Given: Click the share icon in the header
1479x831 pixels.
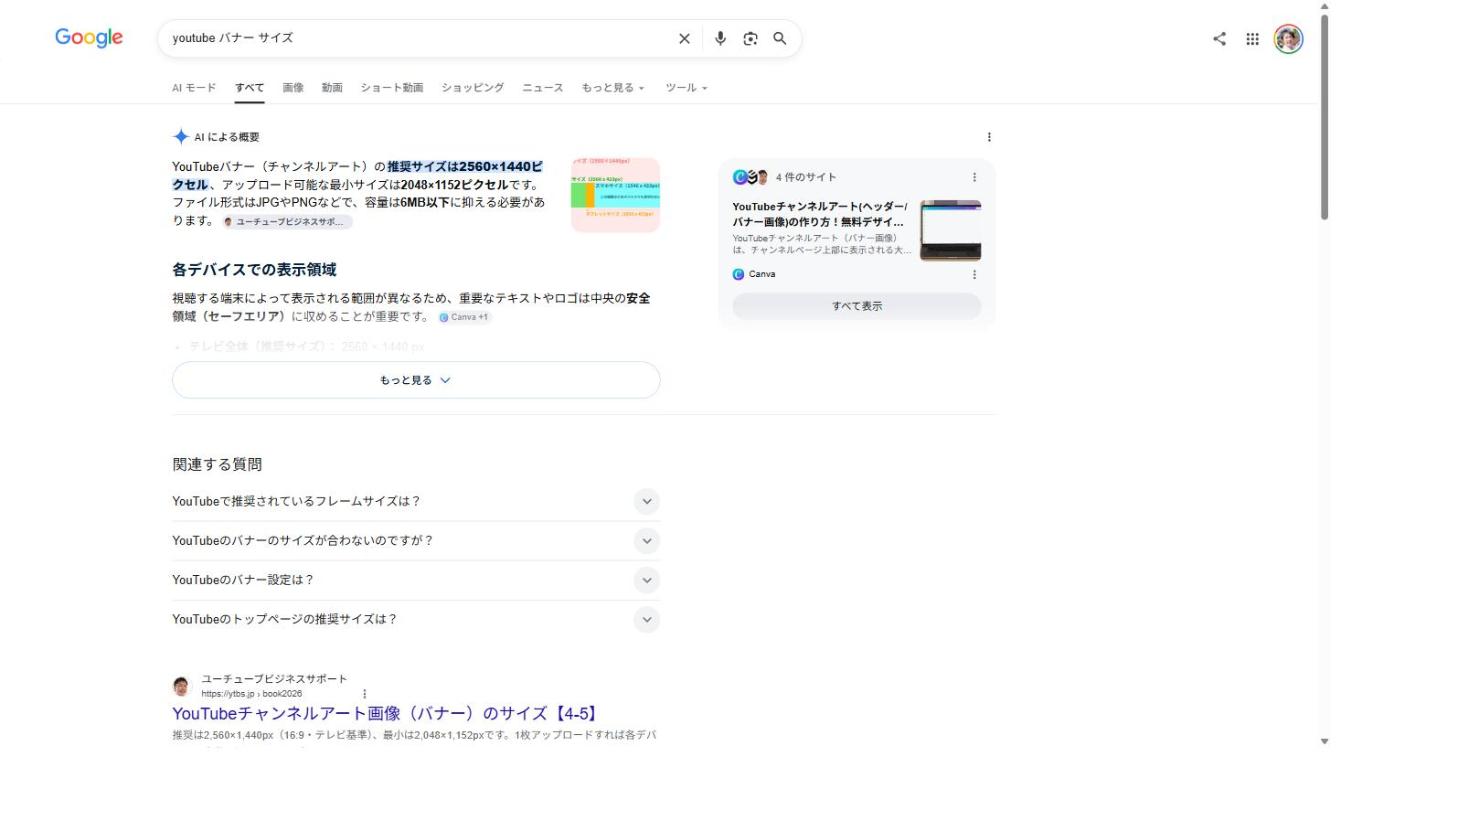Looking at the screenshot, I should pos(1219,39).
